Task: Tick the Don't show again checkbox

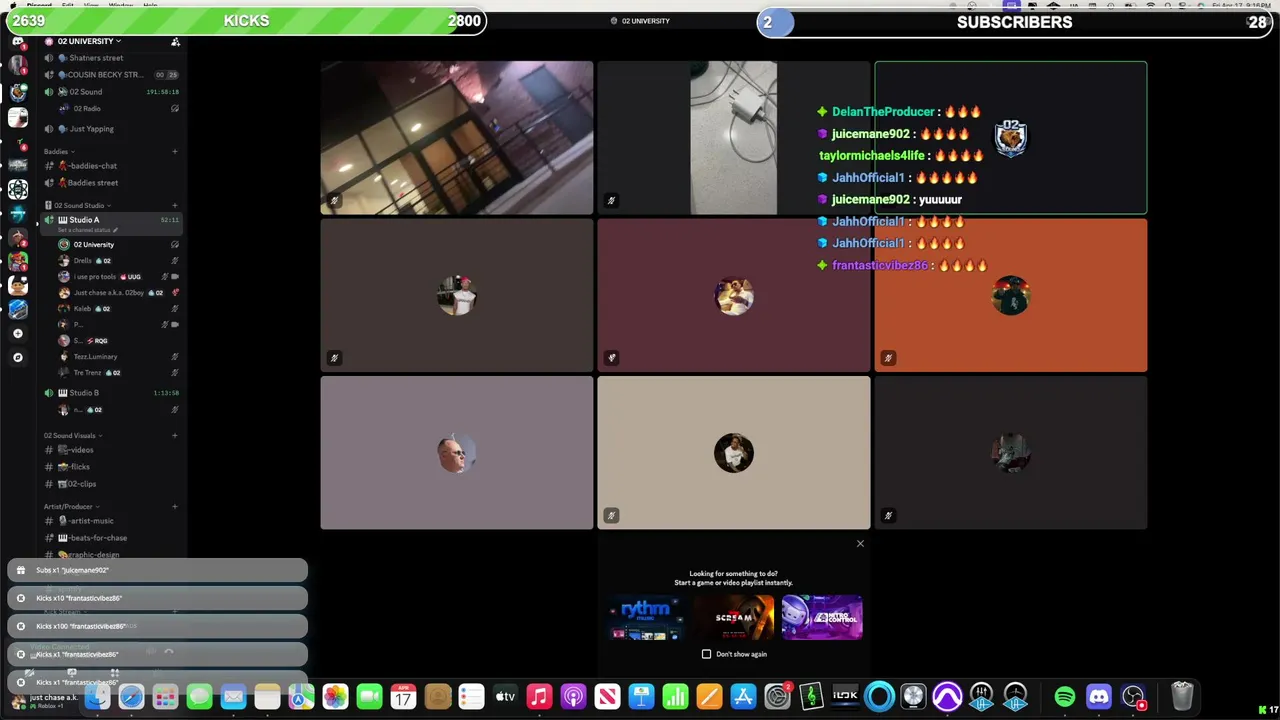Action: click(x=706, y=654)
